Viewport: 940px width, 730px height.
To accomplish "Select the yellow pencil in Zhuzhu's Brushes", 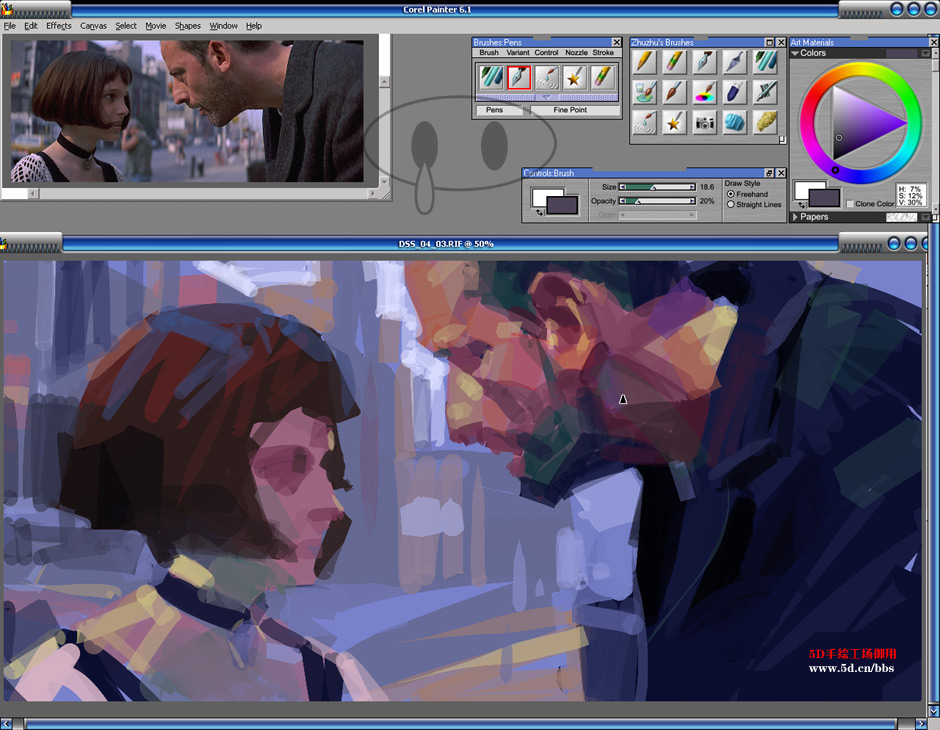I will click(644, 62).
